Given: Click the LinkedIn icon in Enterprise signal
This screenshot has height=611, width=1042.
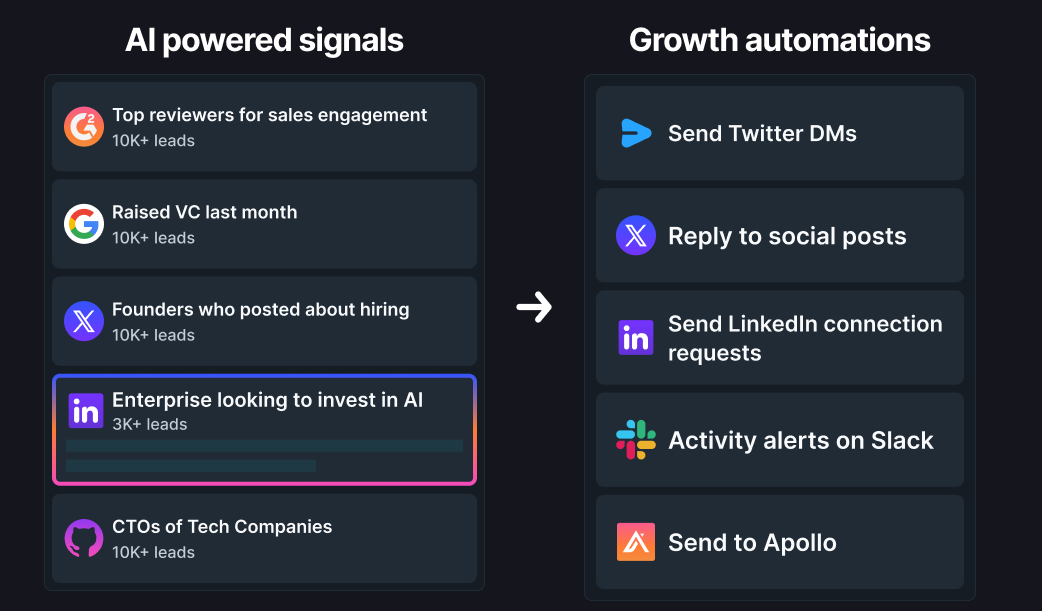Looking at the screenshot, I should 85,411.
